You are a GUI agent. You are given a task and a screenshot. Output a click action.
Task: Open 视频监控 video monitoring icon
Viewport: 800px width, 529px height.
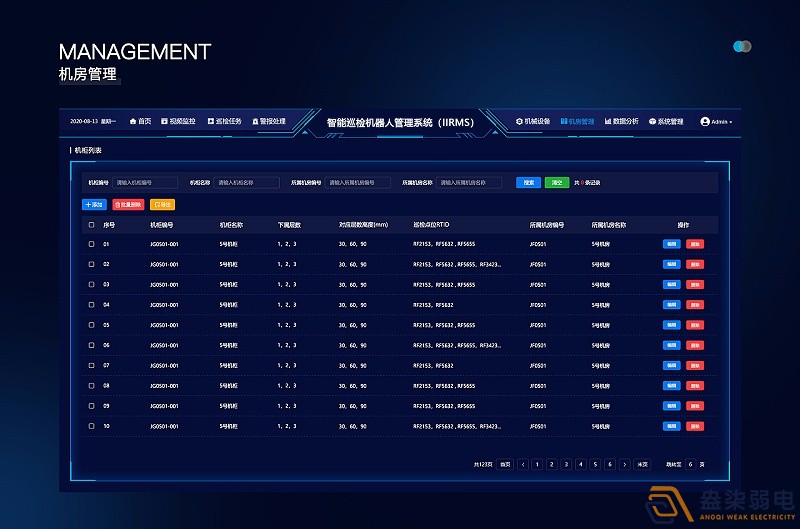coord(164,121)
